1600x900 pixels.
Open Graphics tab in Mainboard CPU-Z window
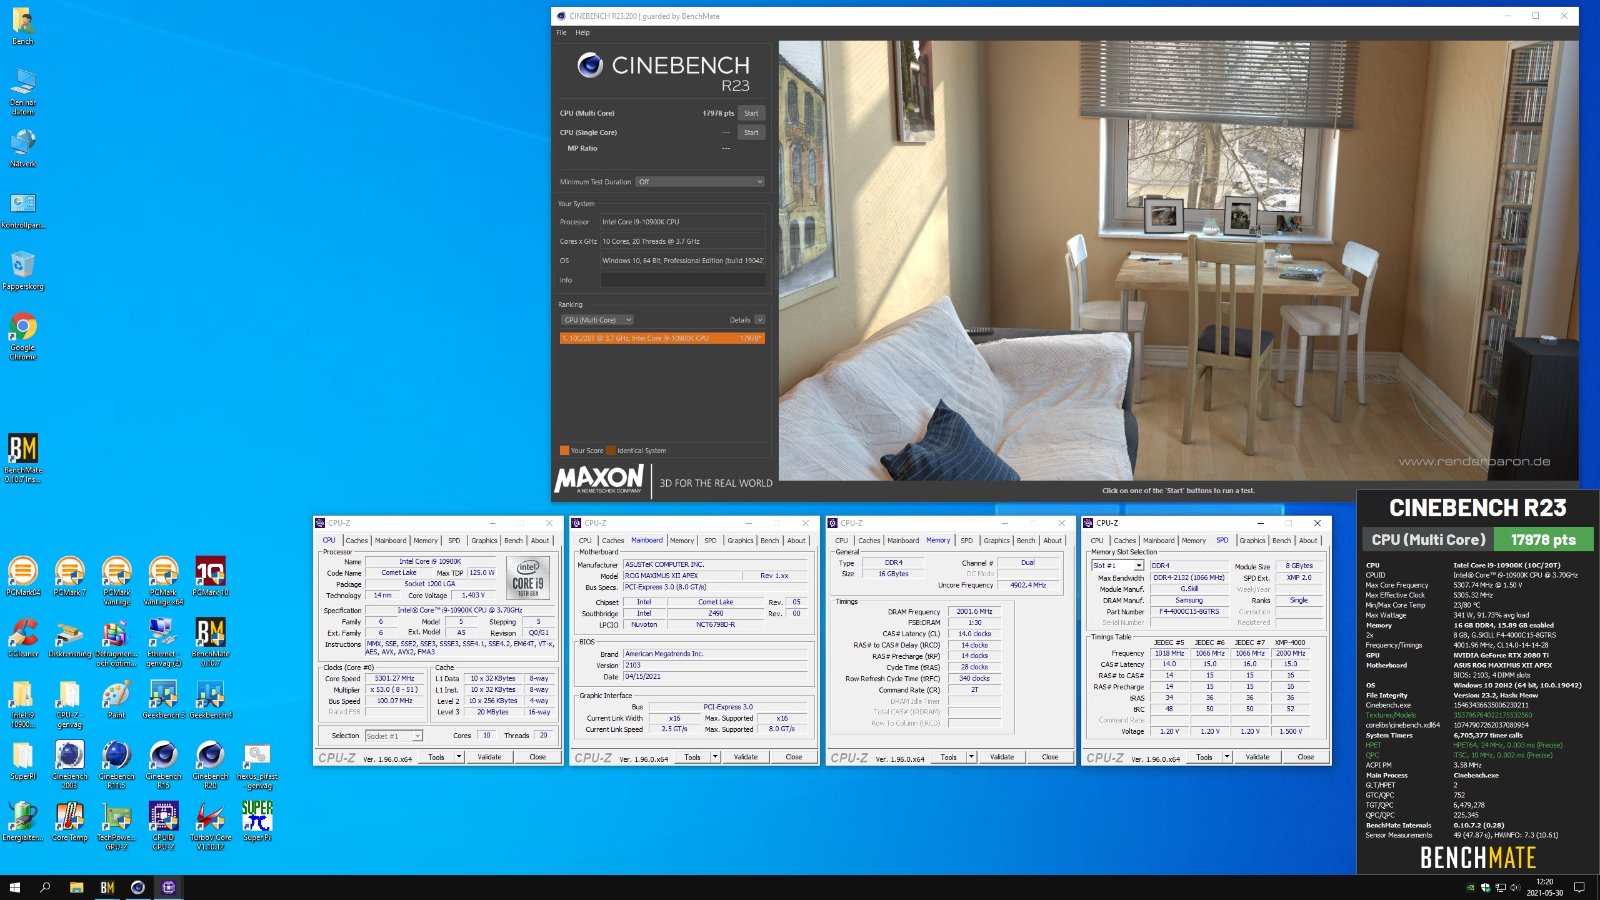(740, 540)
